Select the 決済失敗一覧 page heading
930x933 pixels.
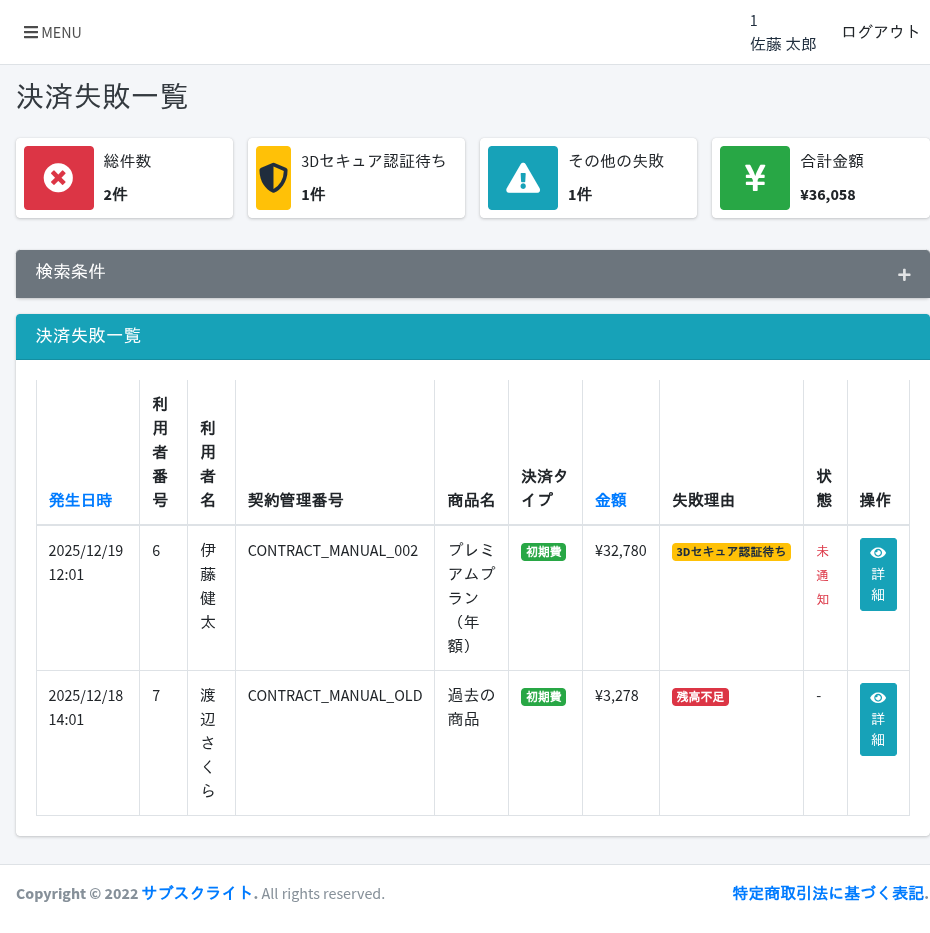pyautogui.click(x=101, y=97)
